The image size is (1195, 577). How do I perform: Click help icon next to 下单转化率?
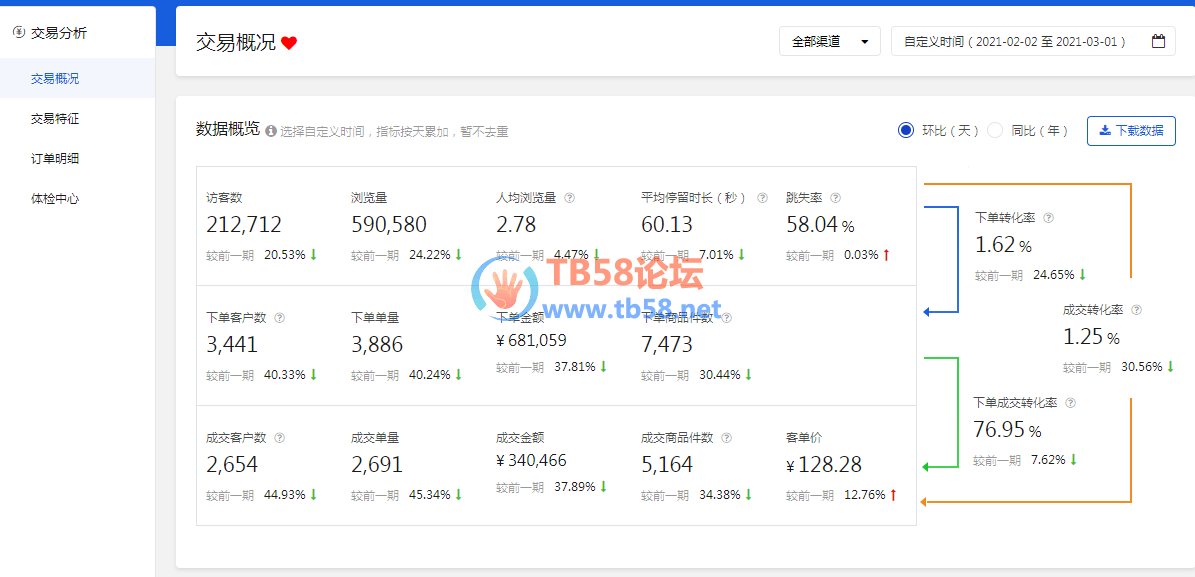coord(1048,217)
